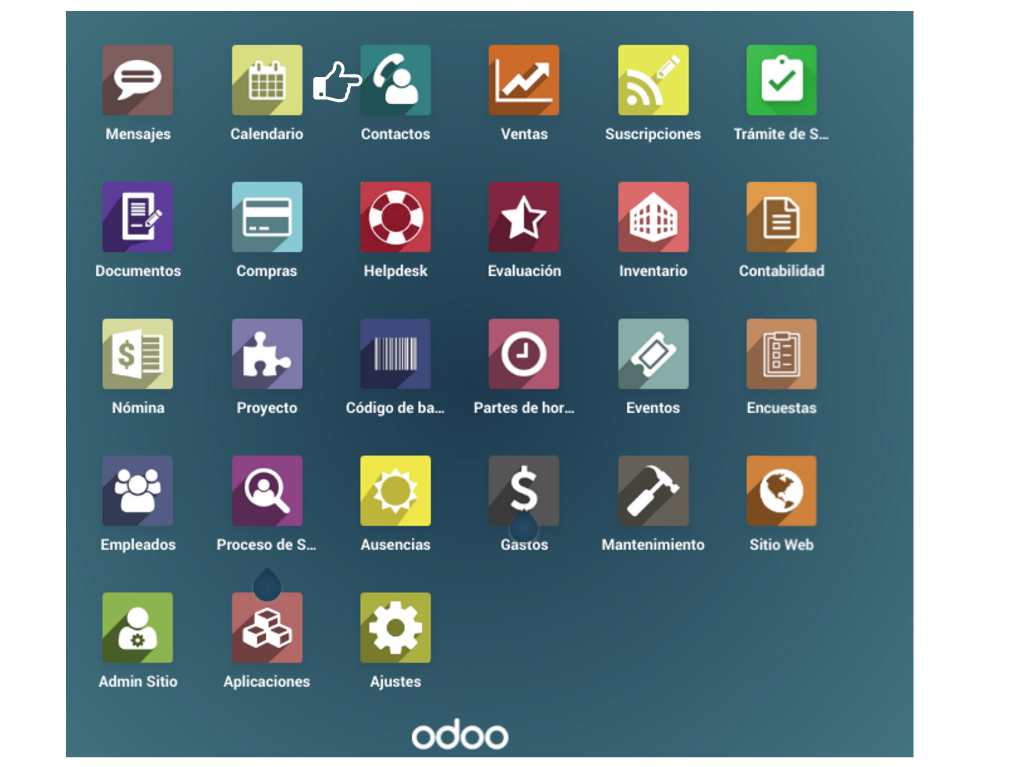Click the Sitio Web label
This screenshot has width=1023, height=767.
point(781,545)
